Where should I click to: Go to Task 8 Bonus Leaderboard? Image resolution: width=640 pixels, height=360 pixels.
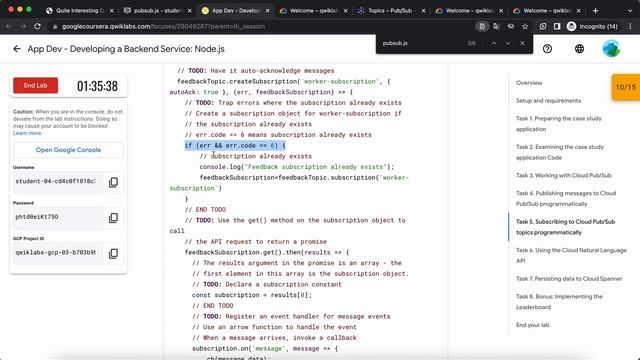coord(559,302)
